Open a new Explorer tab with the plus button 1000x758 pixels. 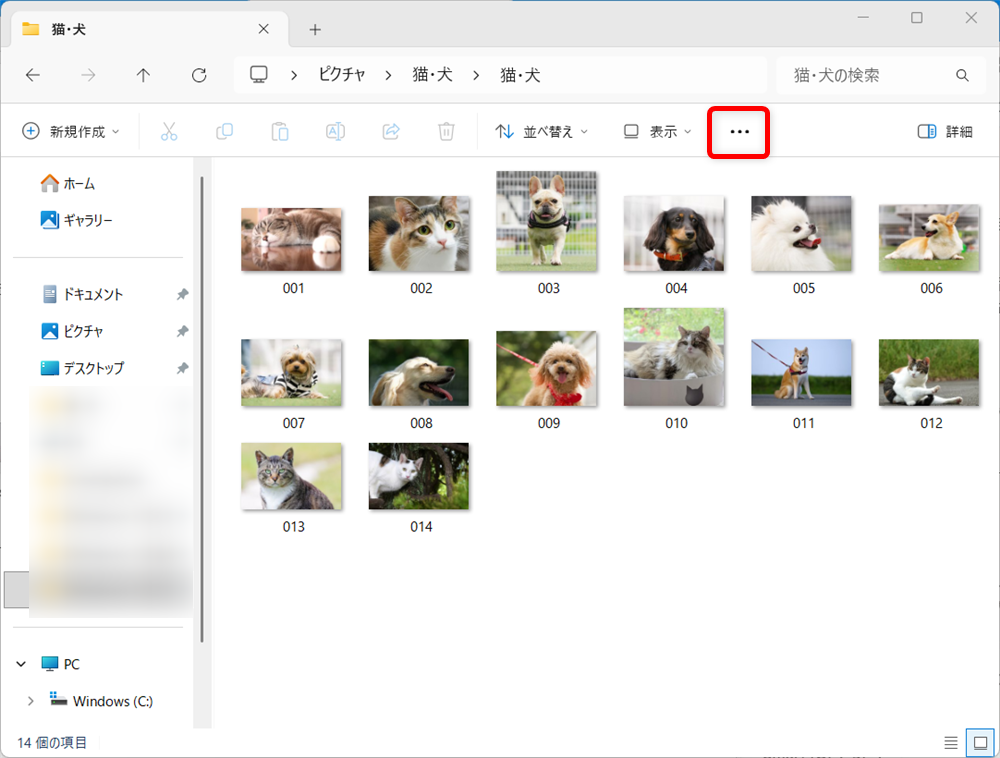314,29
